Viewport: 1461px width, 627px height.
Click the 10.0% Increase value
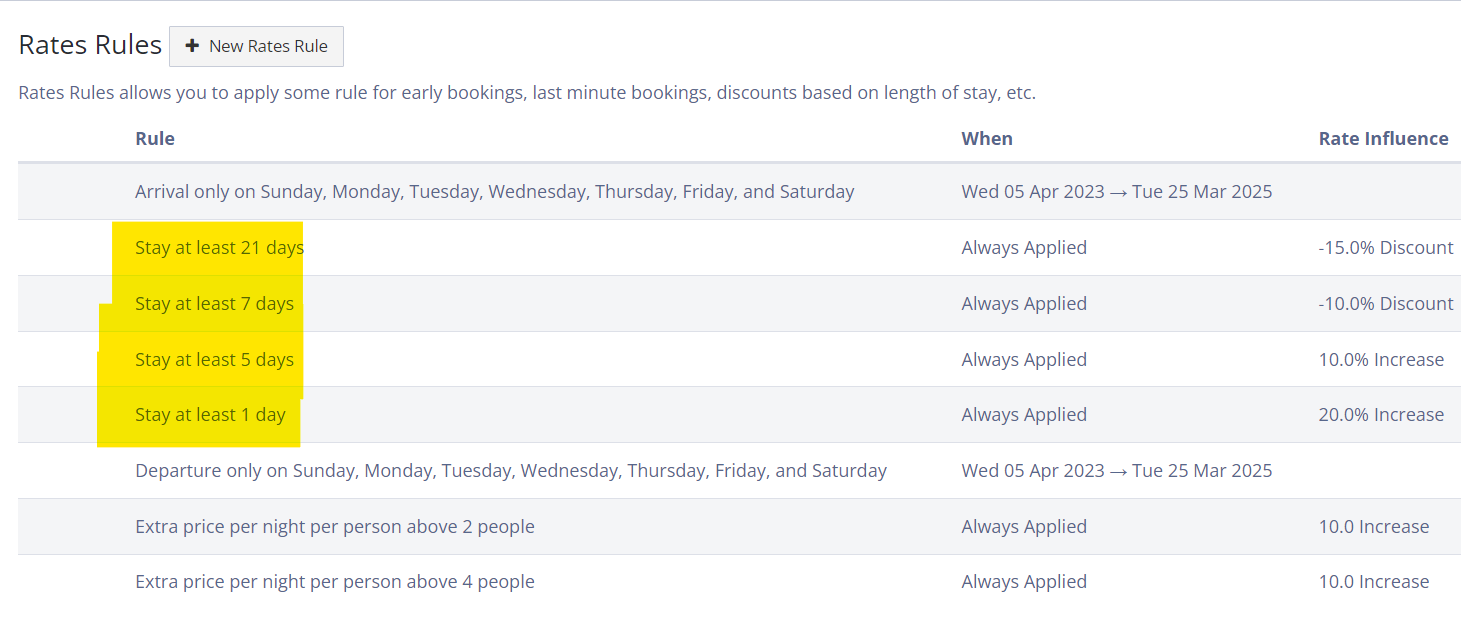click(x=1381, y=360)
